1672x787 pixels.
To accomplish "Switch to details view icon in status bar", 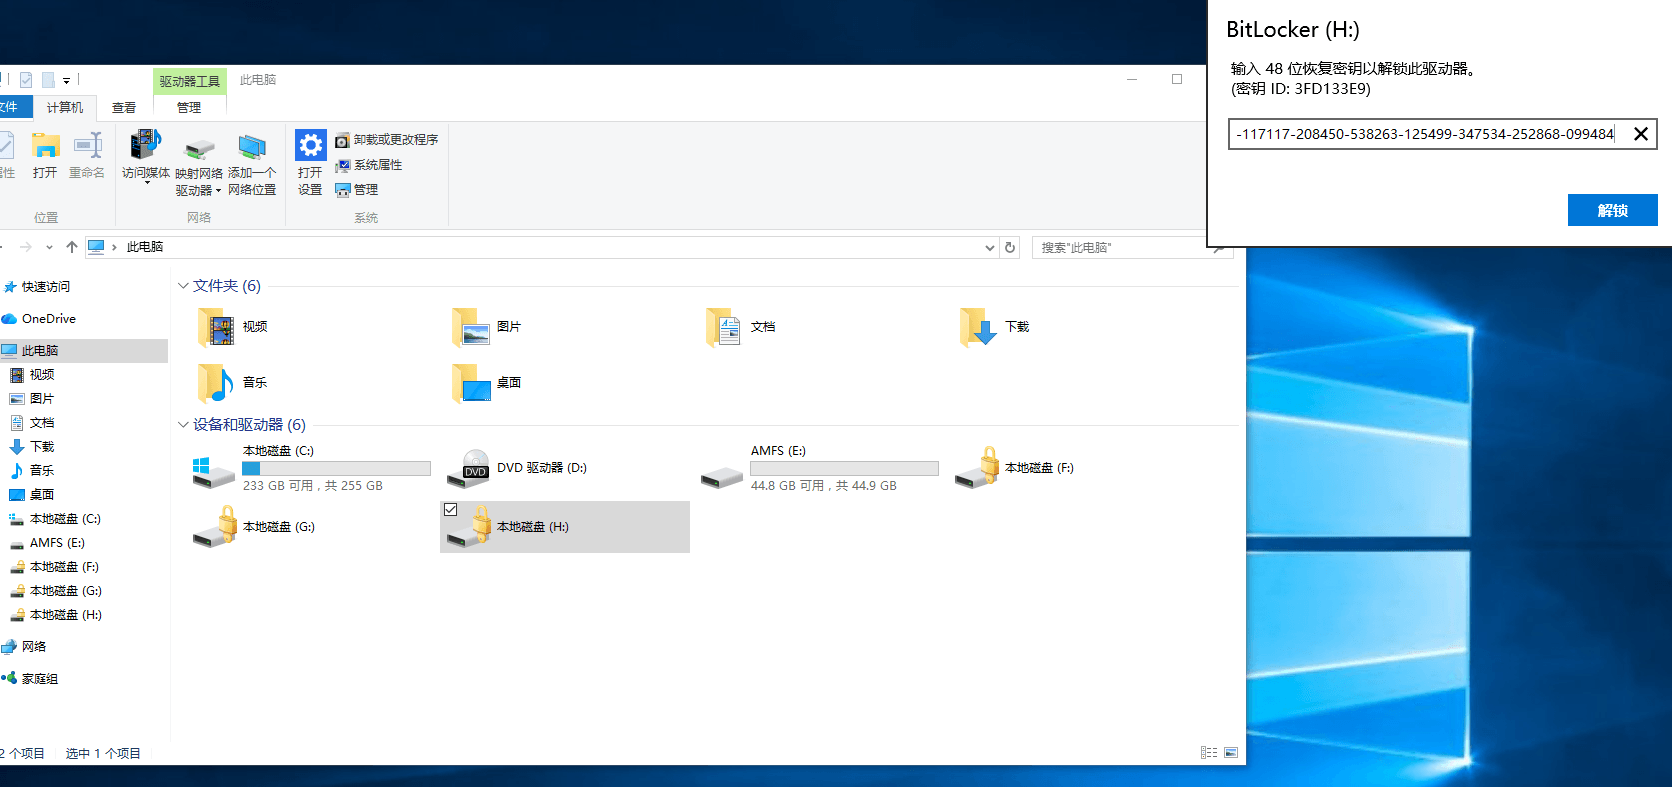I will point(1209,753).
